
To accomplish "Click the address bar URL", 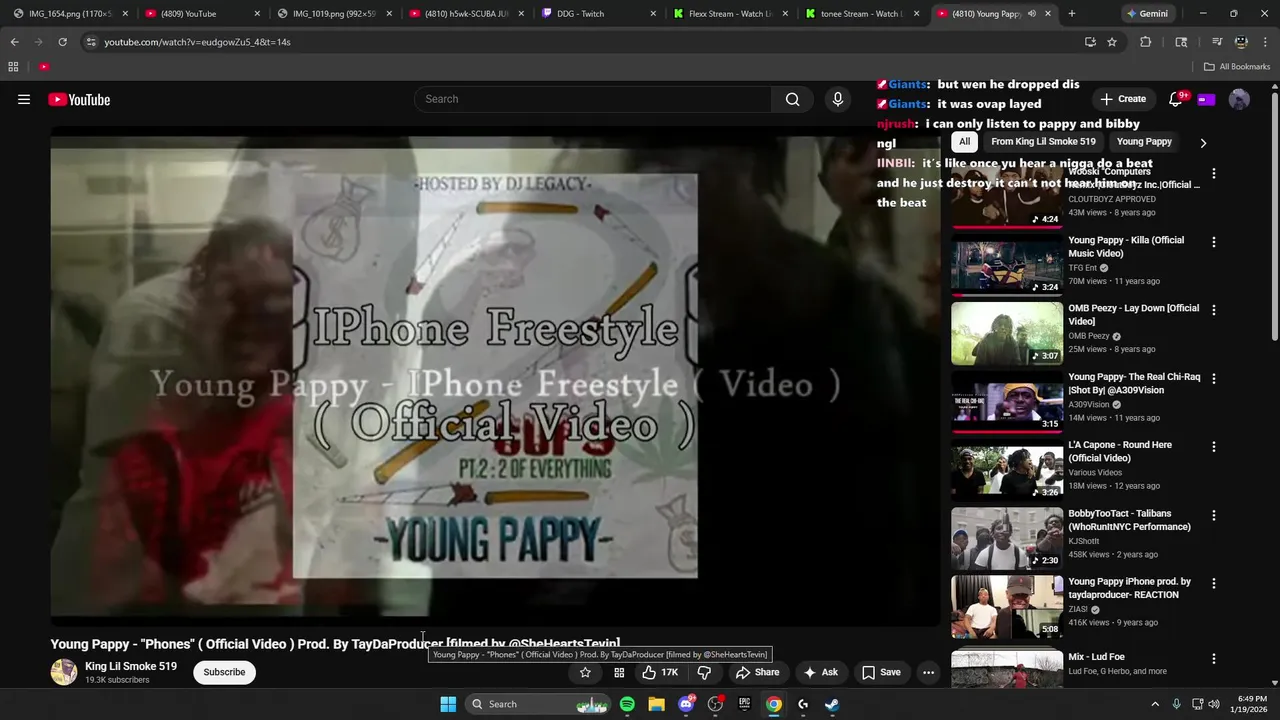I will click(197, 42).
